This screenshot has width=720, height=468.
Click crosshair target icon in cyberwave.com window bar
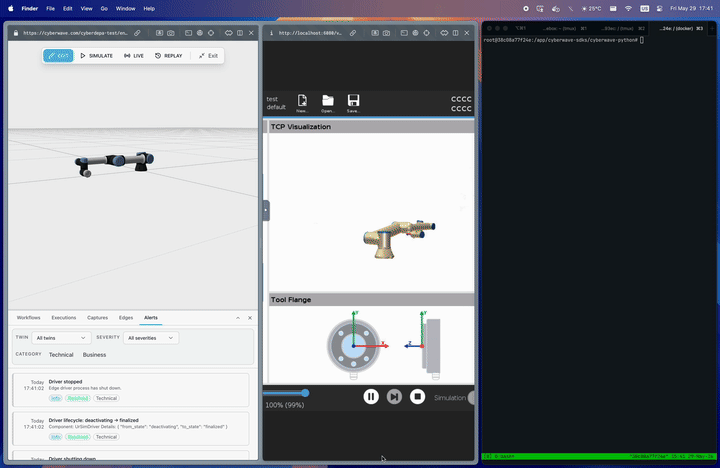coord(211,33)
